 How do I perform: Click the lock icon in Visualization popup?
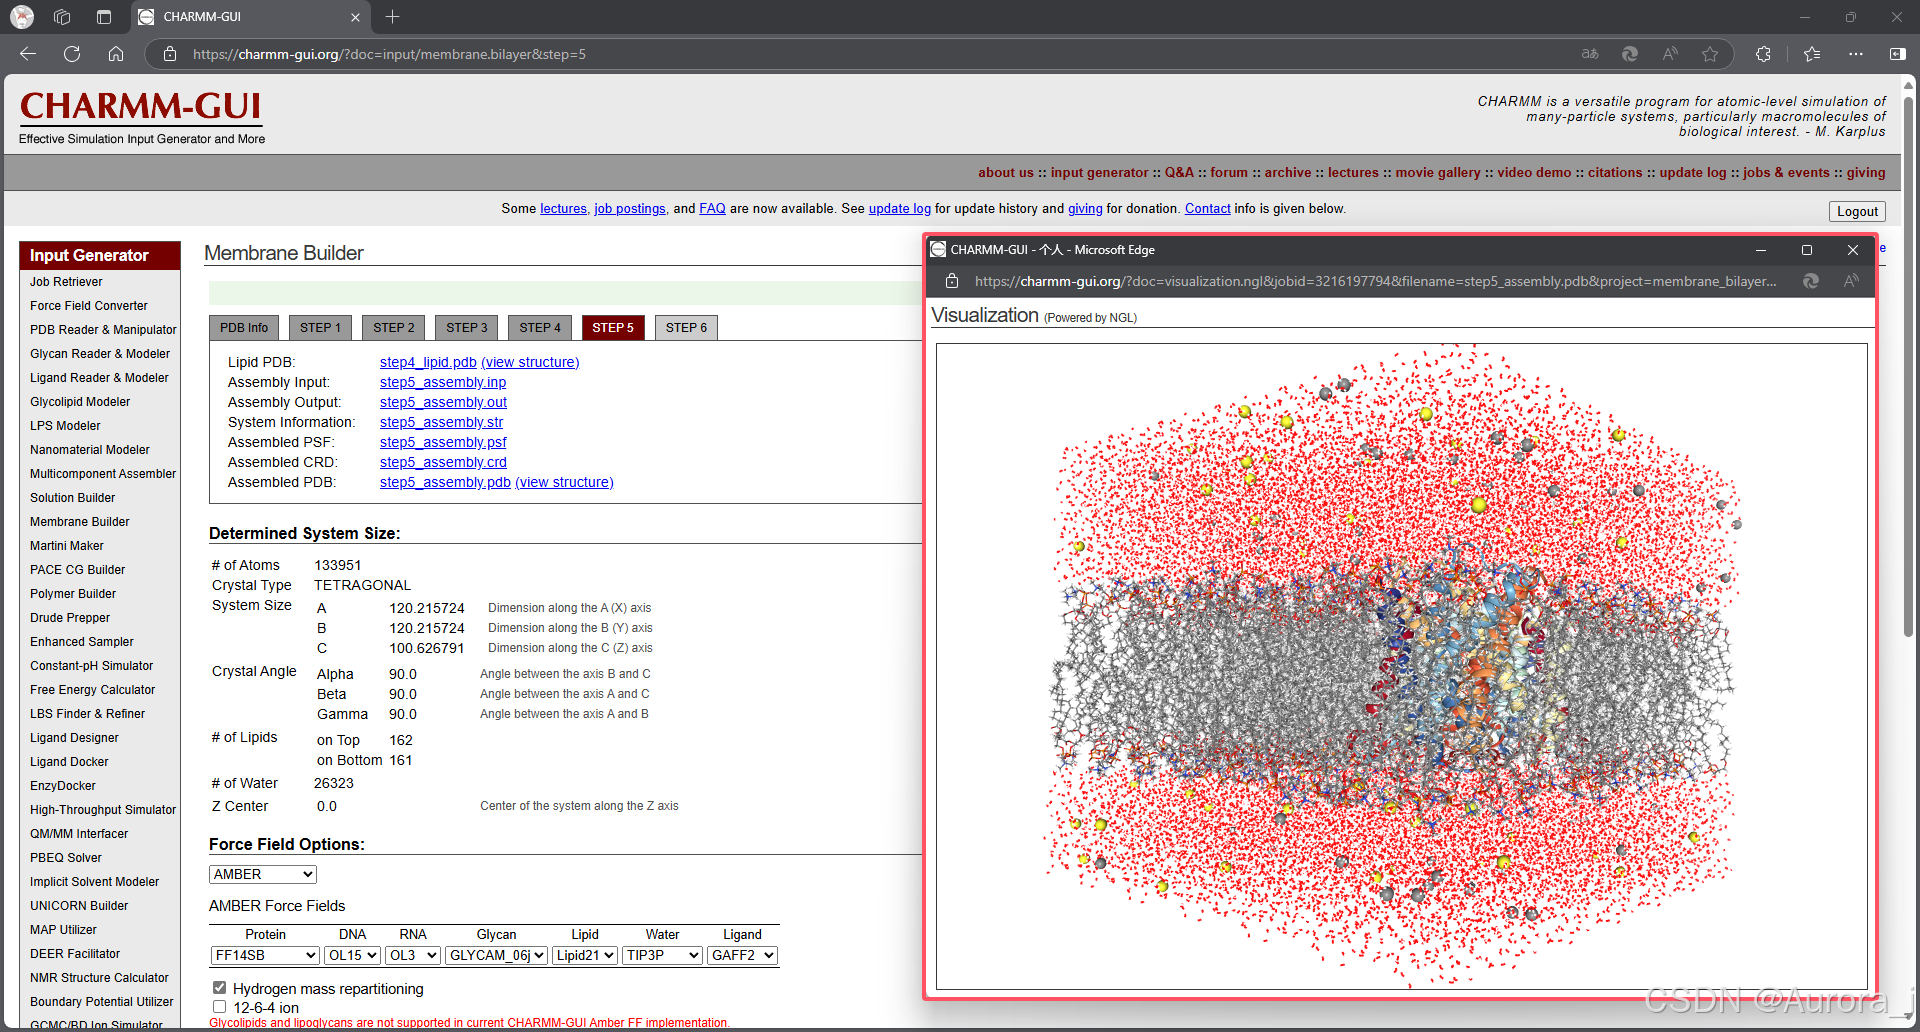coord(952,281)
